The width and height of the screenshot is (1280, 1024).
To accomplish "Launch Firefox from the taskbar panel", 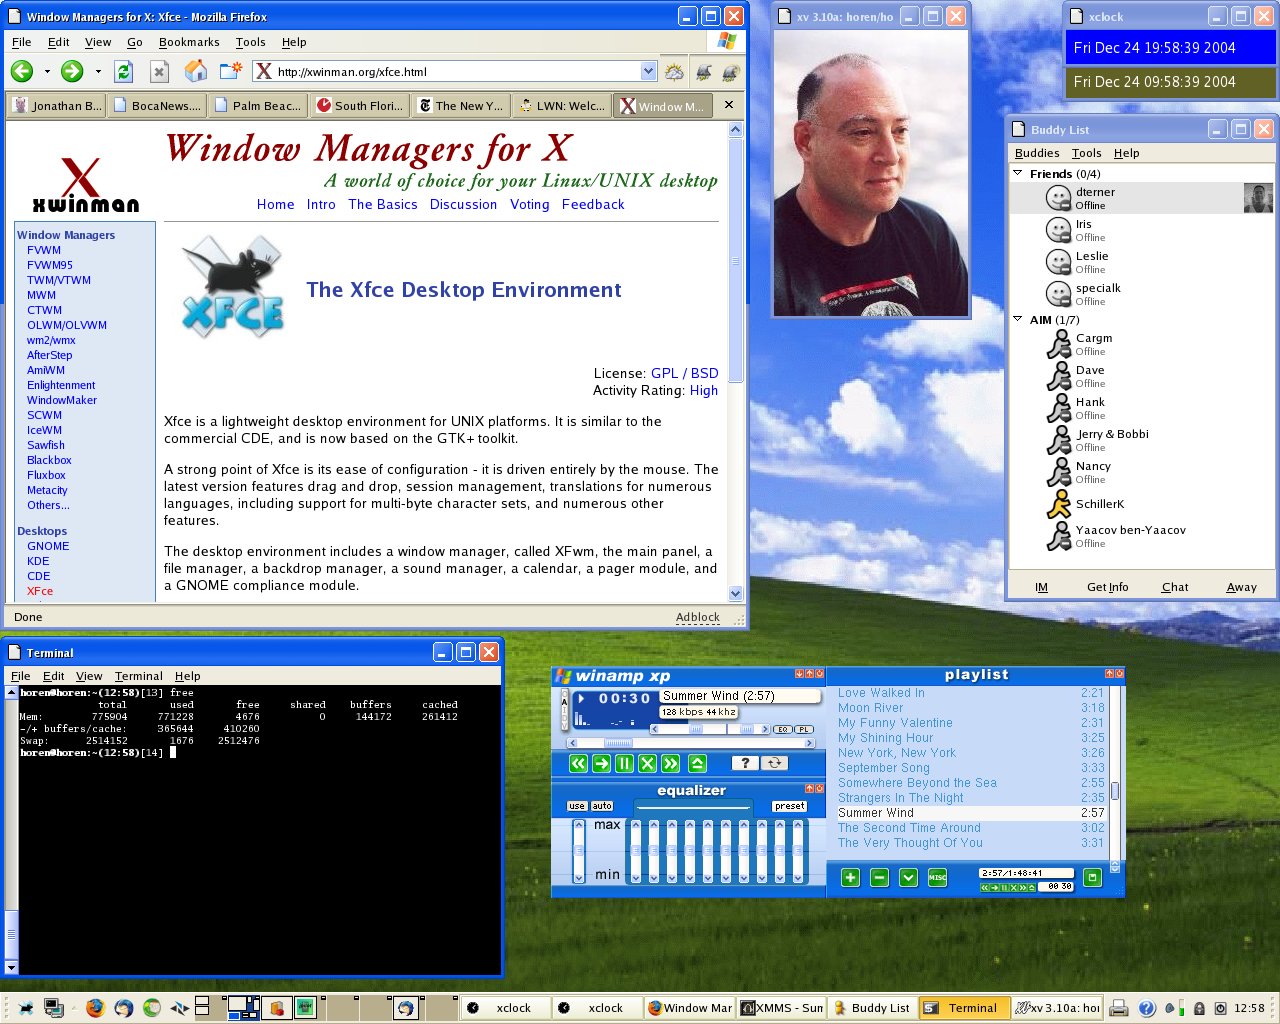I will 95,1007.
